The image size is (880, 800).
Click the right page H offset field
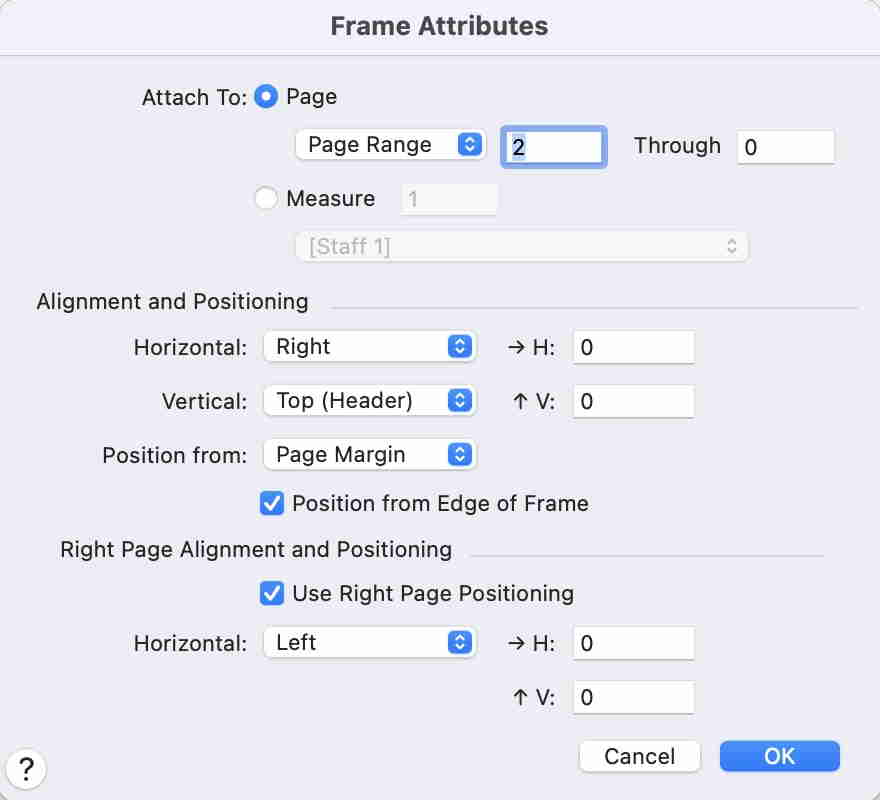634,644
